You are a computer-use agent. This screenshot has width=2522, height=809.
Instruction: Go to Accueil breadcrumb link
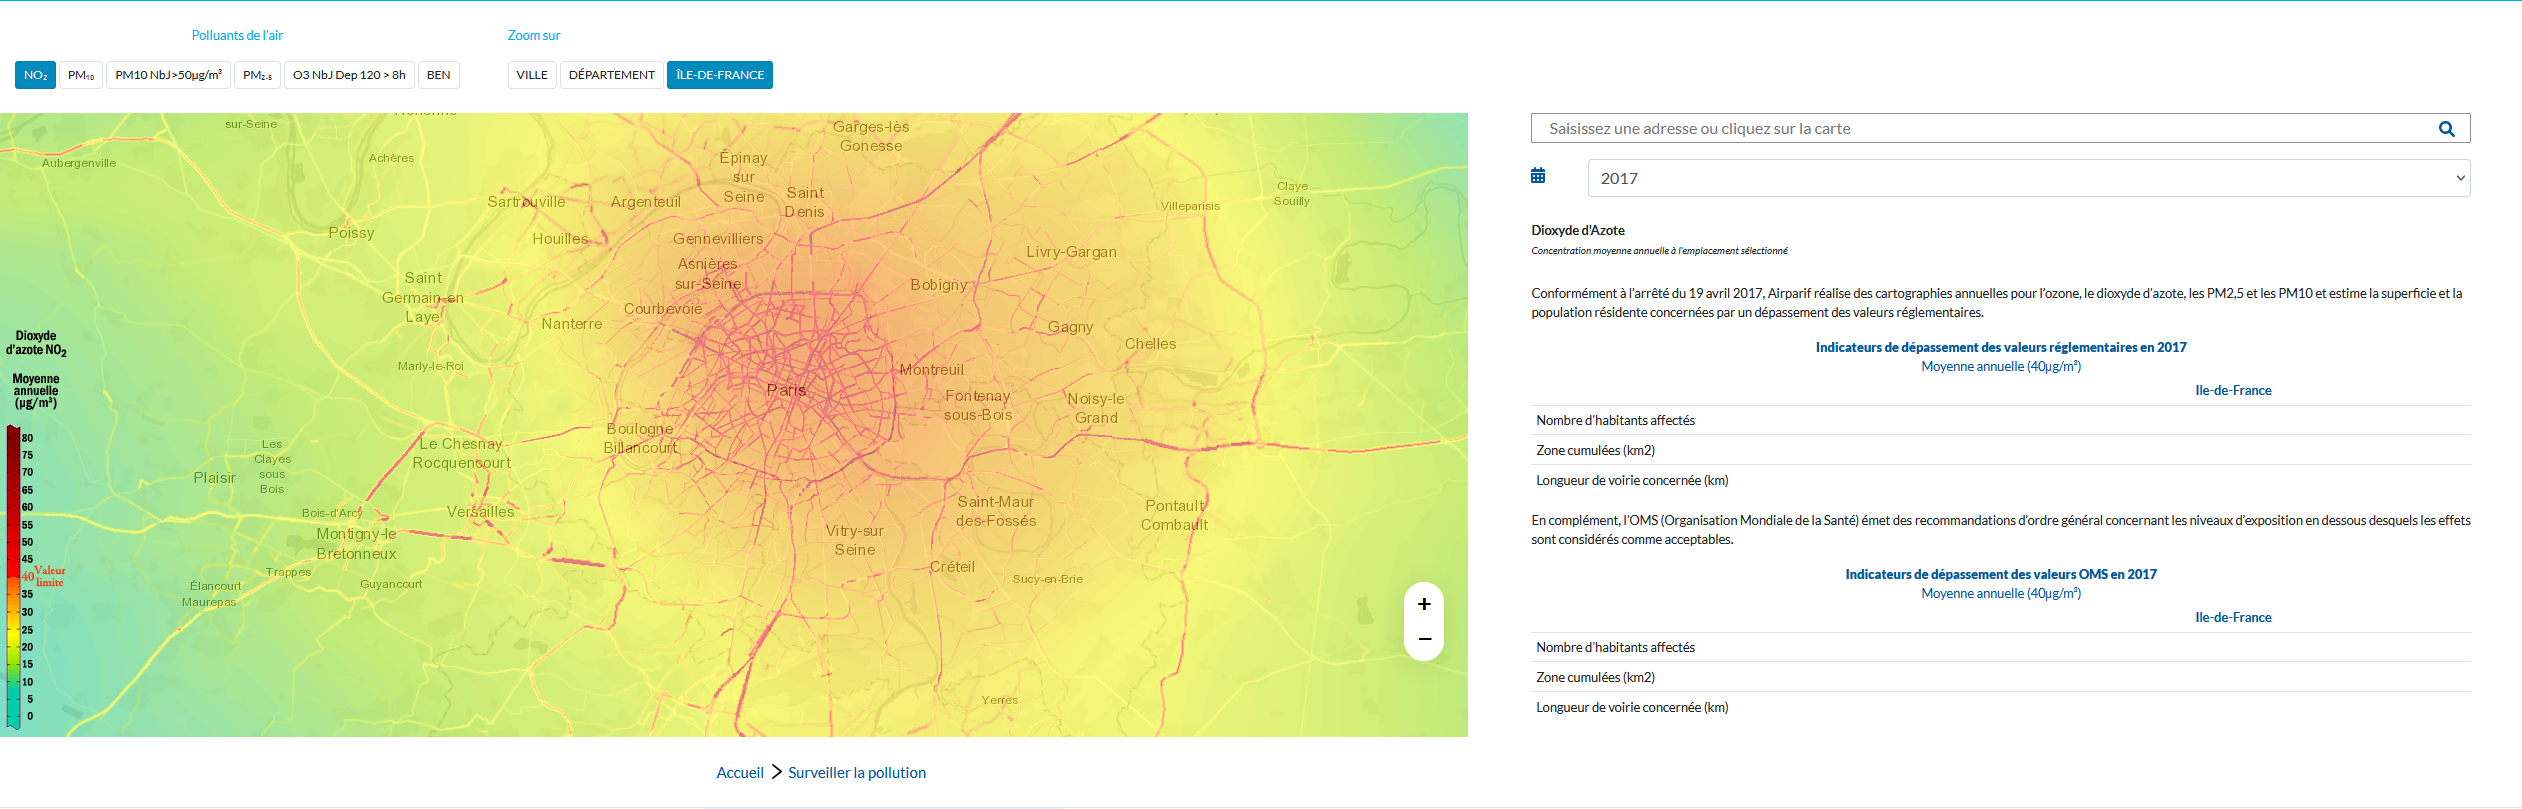click(739, 773)
